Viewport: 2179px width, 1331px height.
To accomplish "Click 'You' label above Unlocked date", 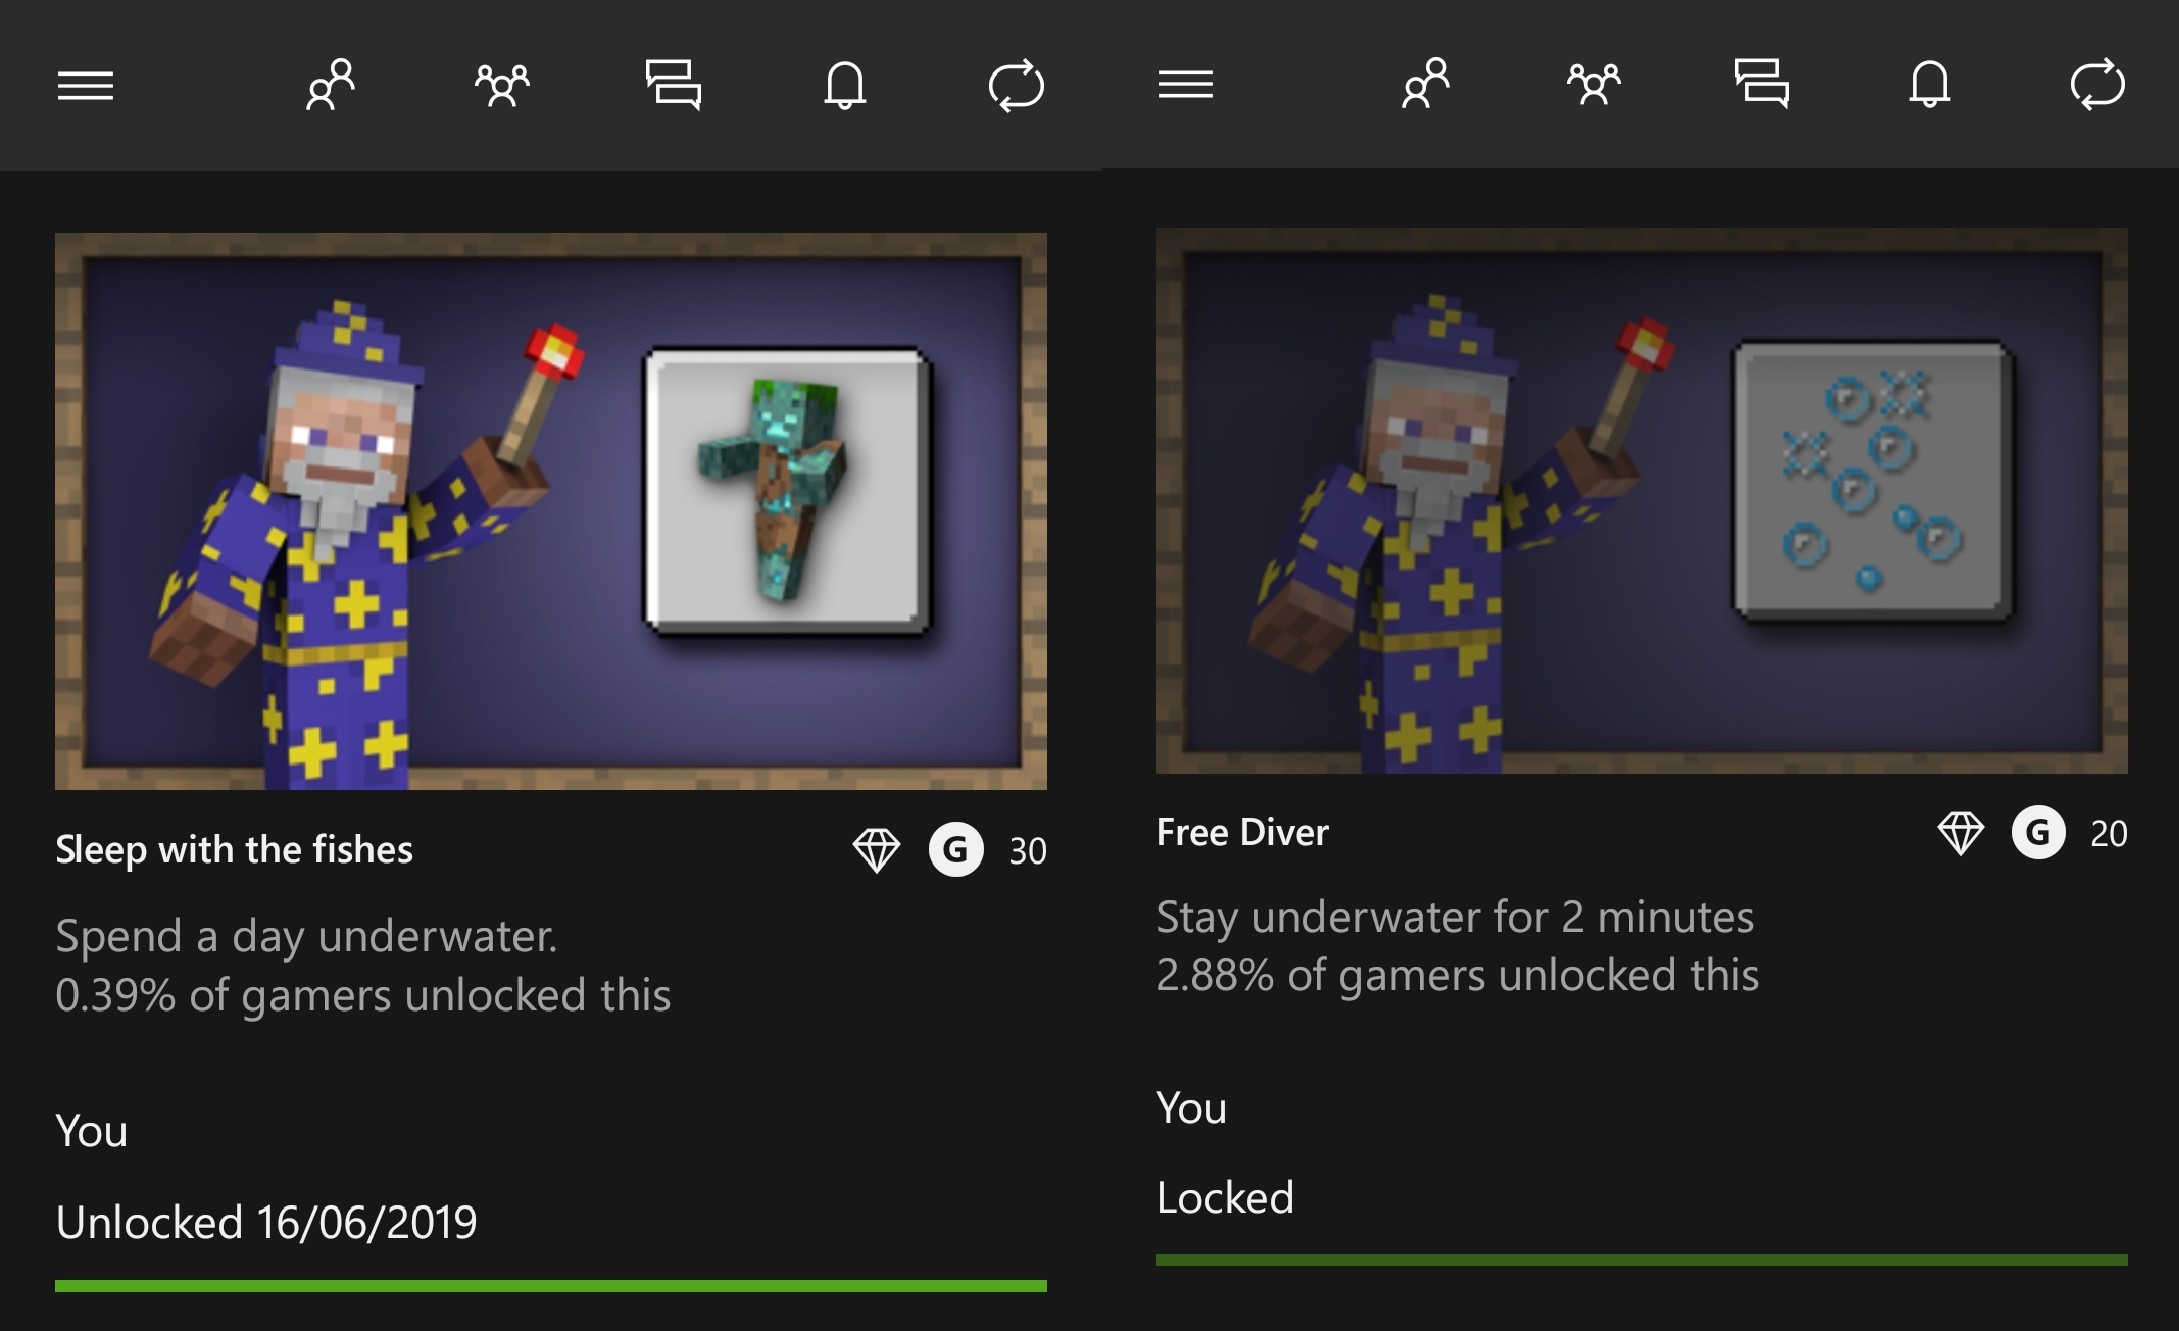I will pyautogui.click(x=91, y=1132).
